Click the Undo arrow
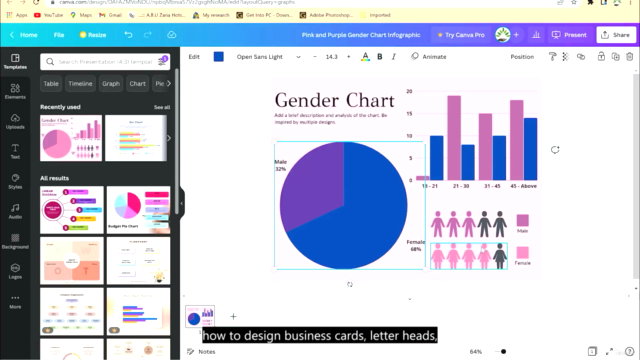 [x=128, y=35]
